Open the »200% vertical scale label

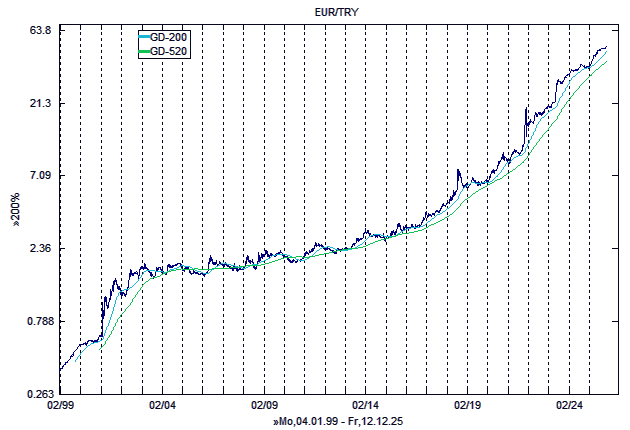[15, 212]
